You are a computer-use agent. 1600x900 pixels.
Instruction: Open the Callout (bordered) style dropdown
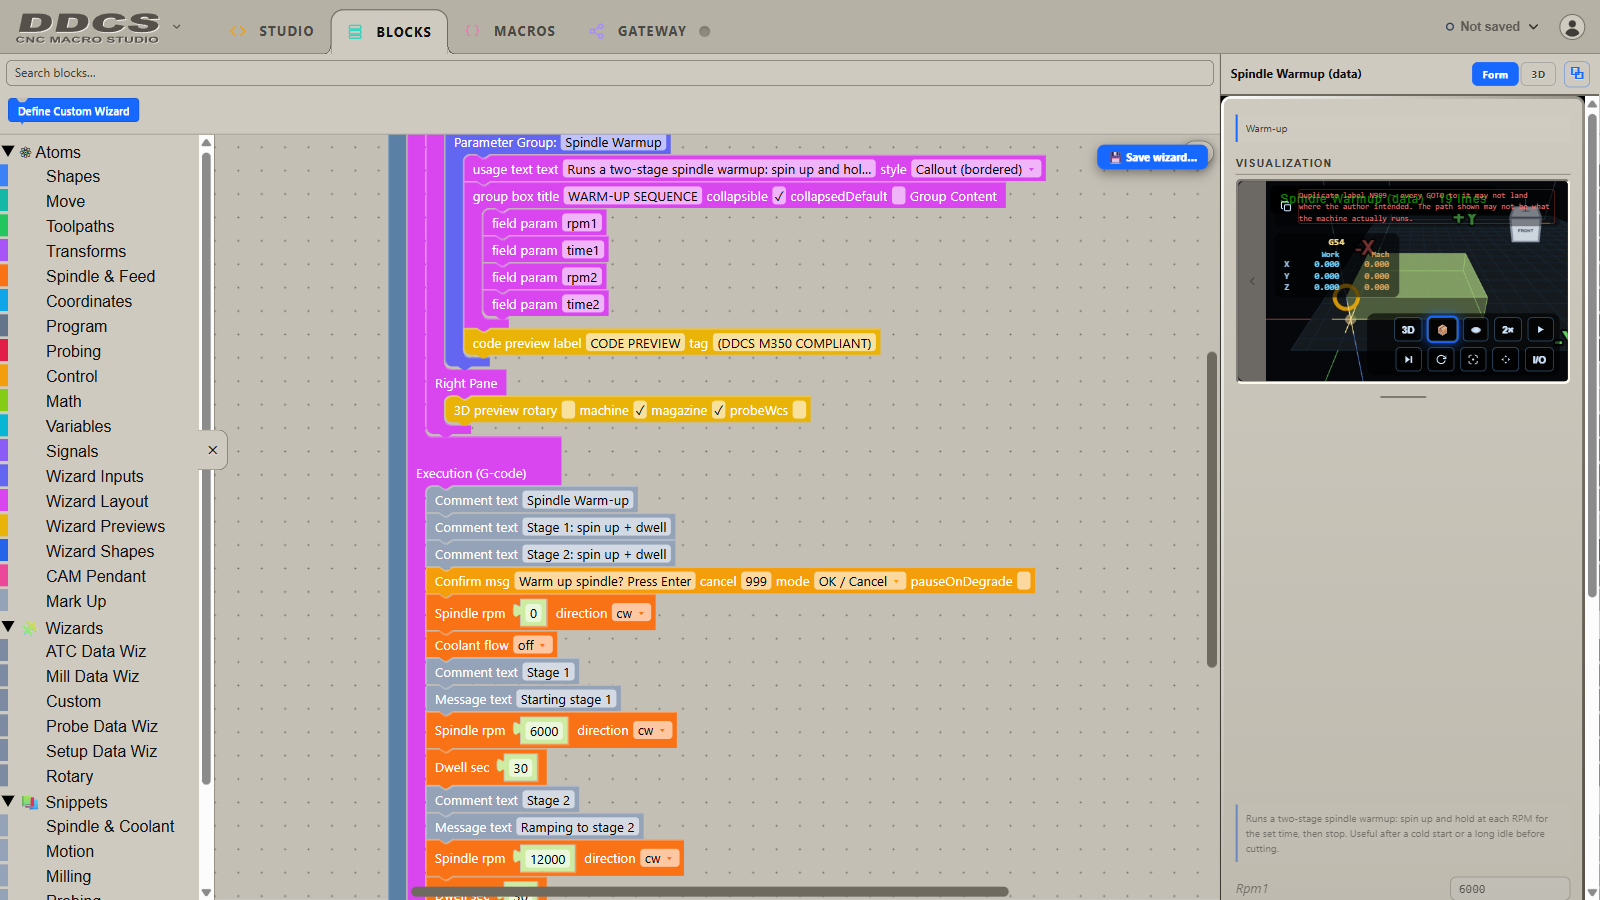click(975, 169)
